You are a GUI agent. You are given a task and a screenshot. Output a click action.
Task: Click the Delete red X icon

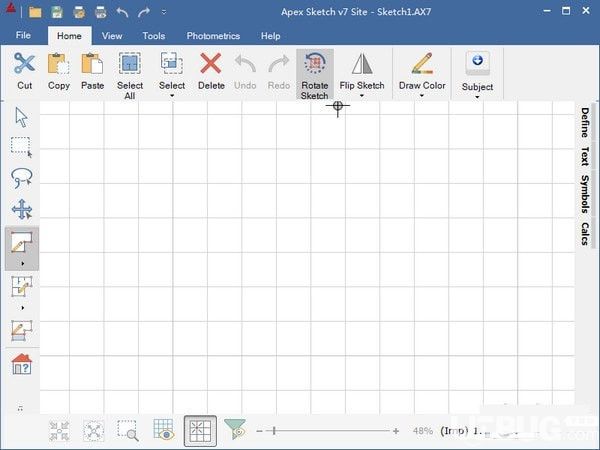tap(211, 63)
